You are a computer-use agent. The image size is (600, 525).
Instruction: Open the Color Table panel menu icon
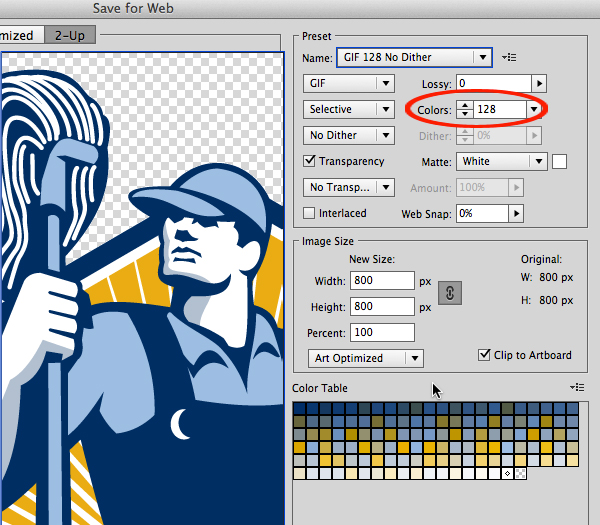coord(577,388)
